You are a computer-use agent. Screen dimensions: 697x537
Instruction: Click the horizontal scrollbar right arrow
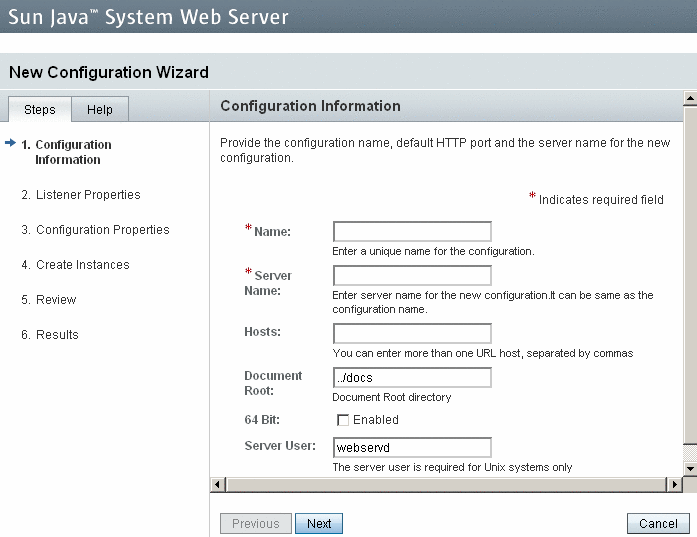click(674, 485)
